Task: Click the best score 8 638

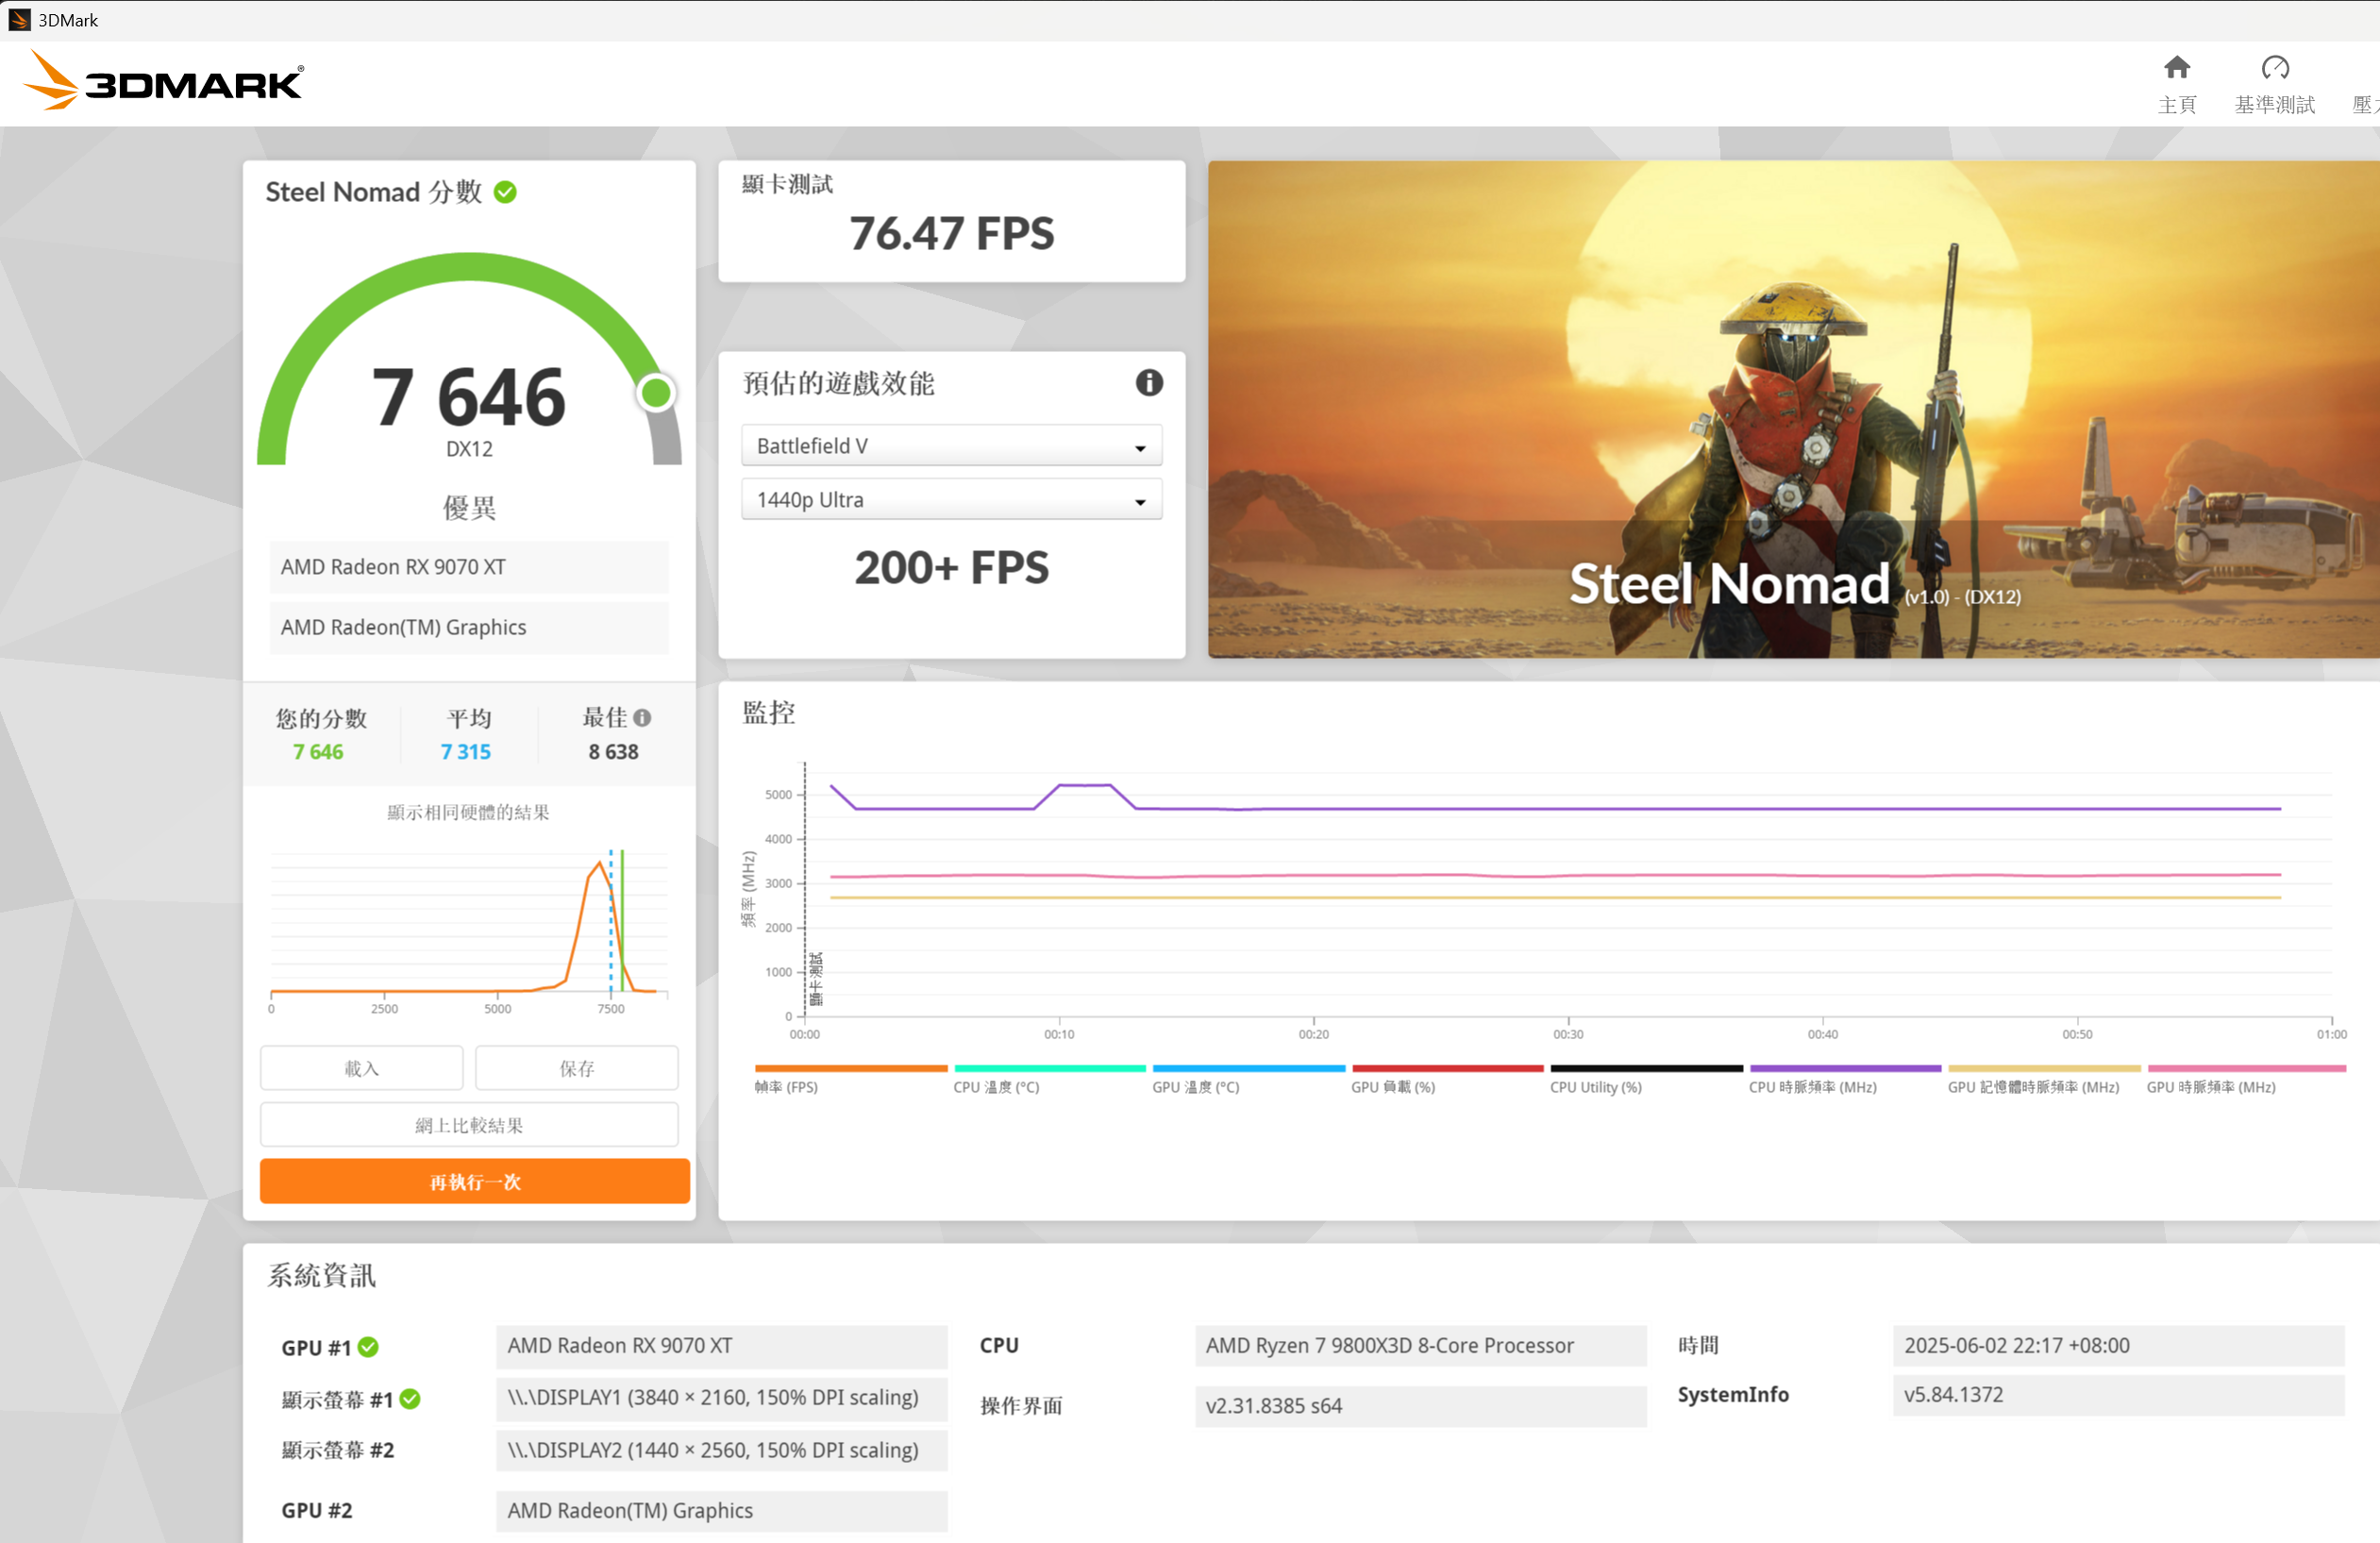Action: pyautogui.click(x=613, y=752)
